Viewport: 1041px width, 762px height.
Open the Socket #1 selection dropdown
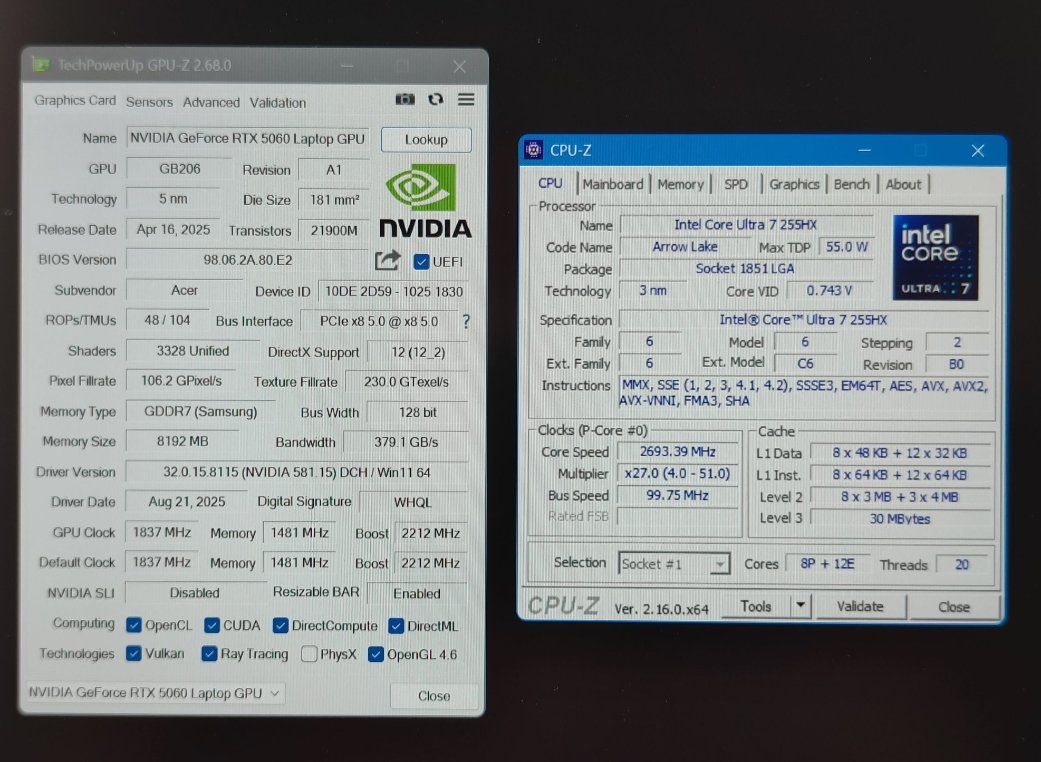[674, 564]
